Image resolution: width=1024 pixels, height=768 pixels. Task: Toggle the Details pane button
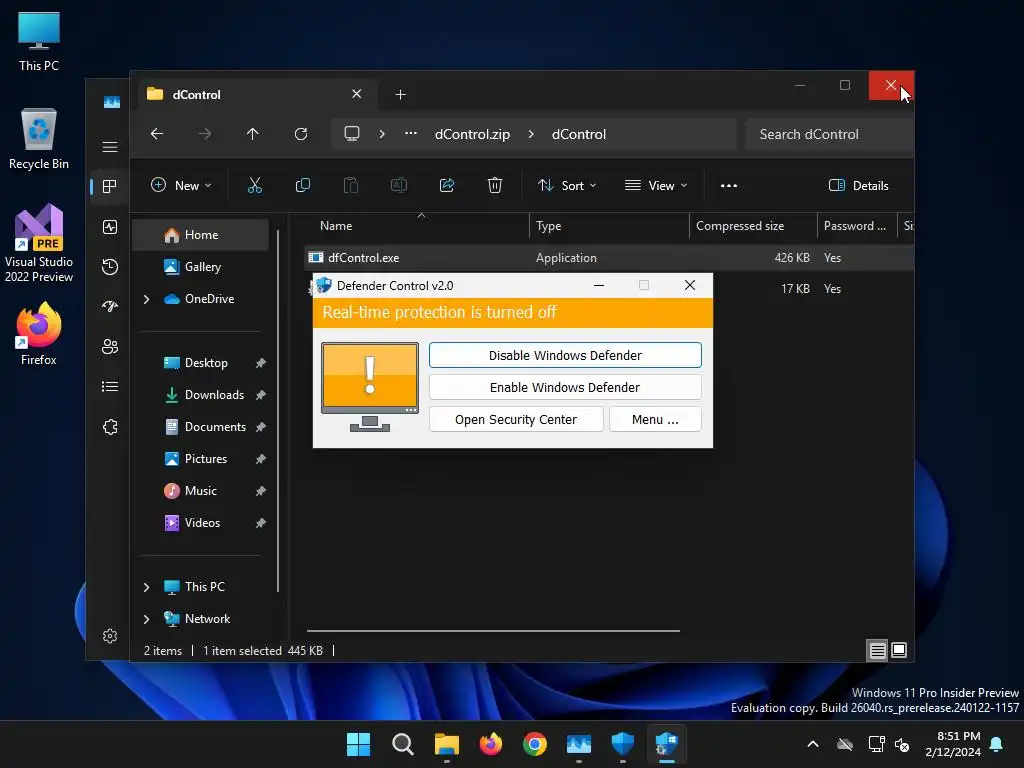pyautogui.click(x=858, y=185)
